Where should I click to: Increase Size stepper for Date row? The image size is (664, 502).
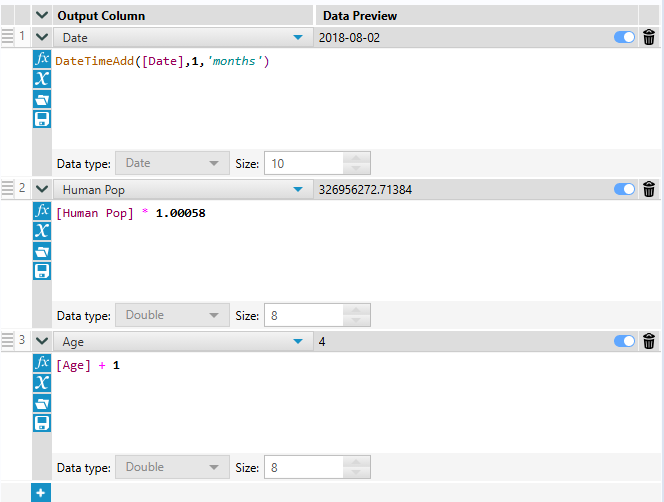356,158
